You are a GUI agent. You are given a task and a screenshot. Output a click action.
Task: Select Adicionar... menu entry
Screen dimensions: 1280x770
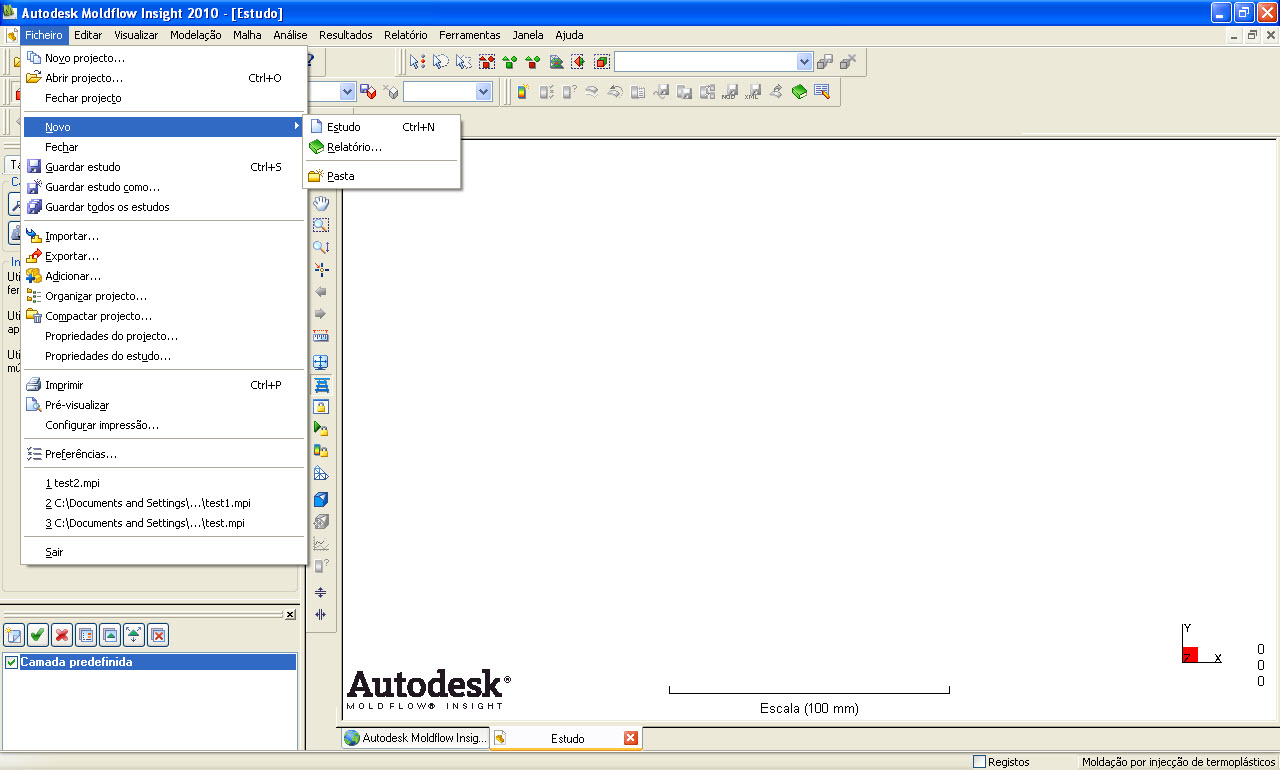pyautogui.click(x=164, y=276)
